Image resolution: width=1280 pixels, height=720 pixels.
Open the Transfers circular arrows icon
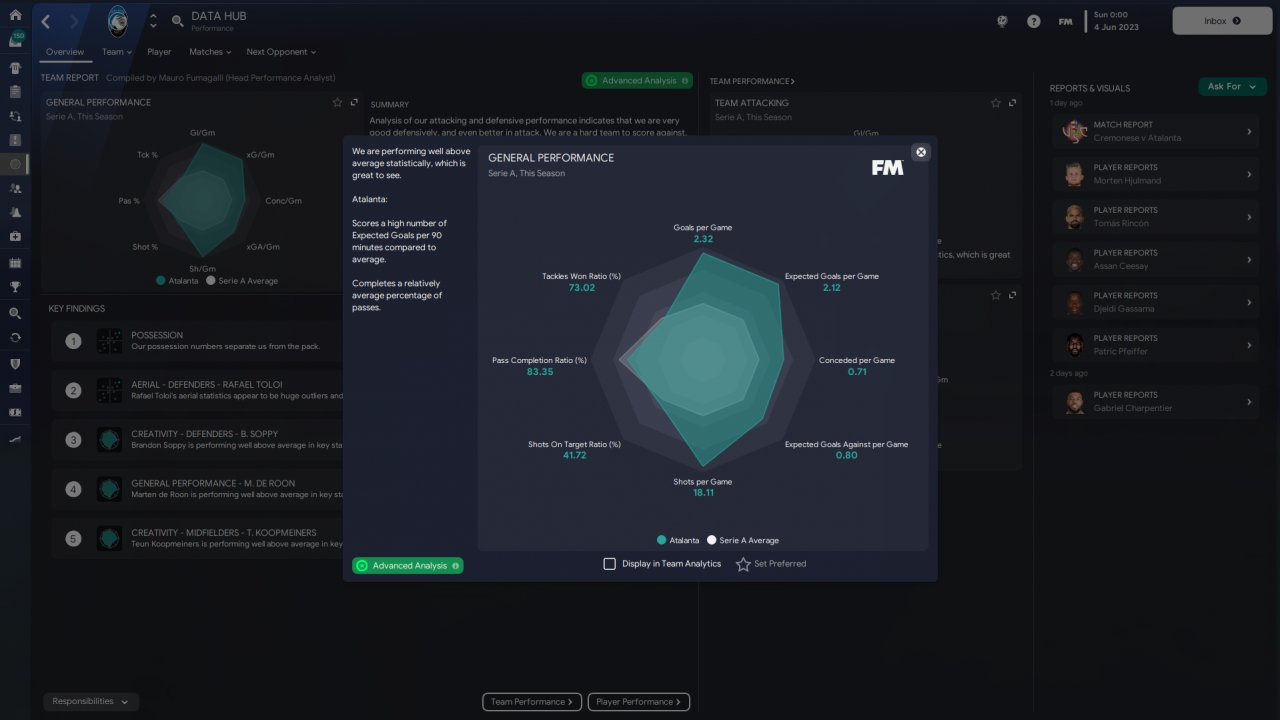15,337
